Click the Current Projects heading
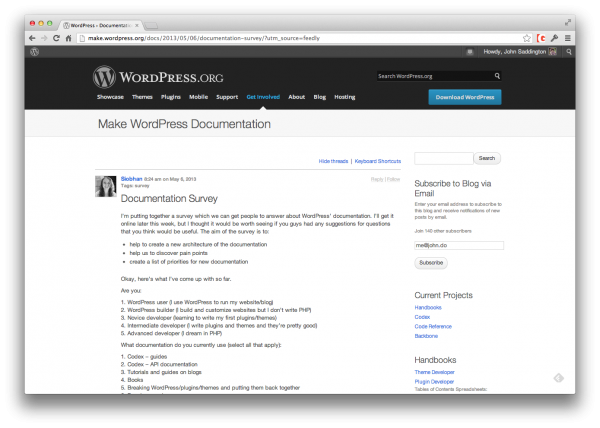600x428 pixels. 443,295
